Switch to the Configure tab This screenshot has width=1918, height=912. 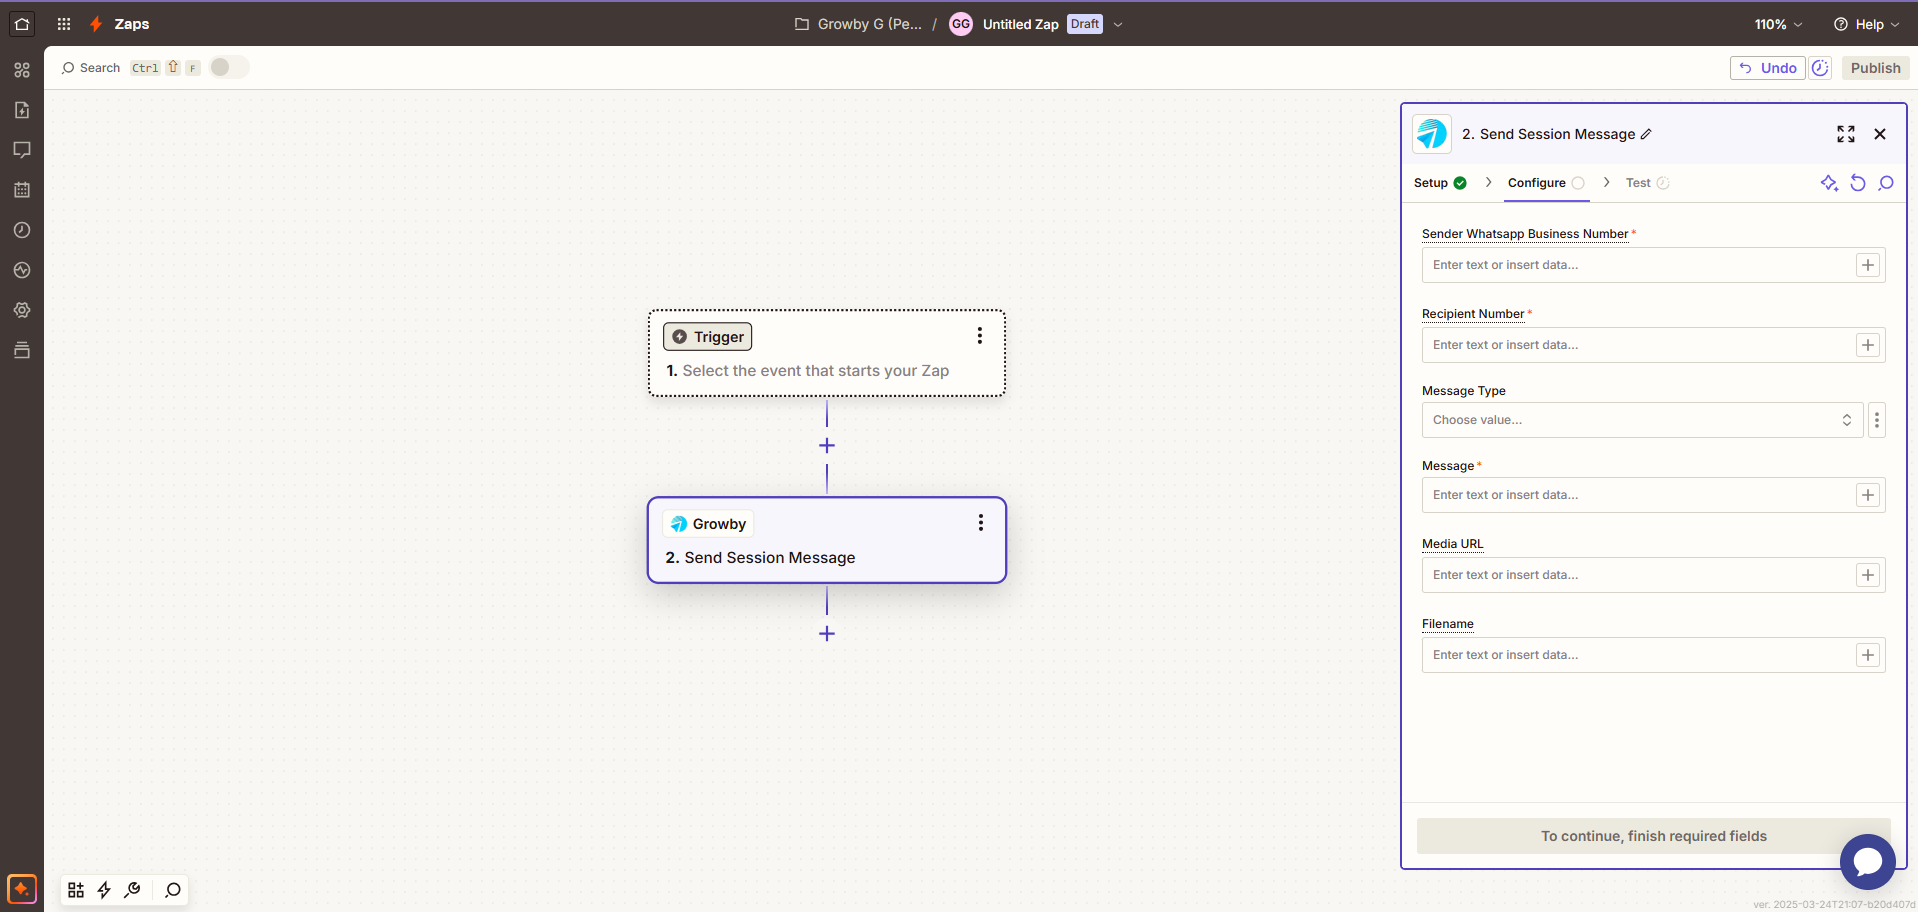(1546, 183)
